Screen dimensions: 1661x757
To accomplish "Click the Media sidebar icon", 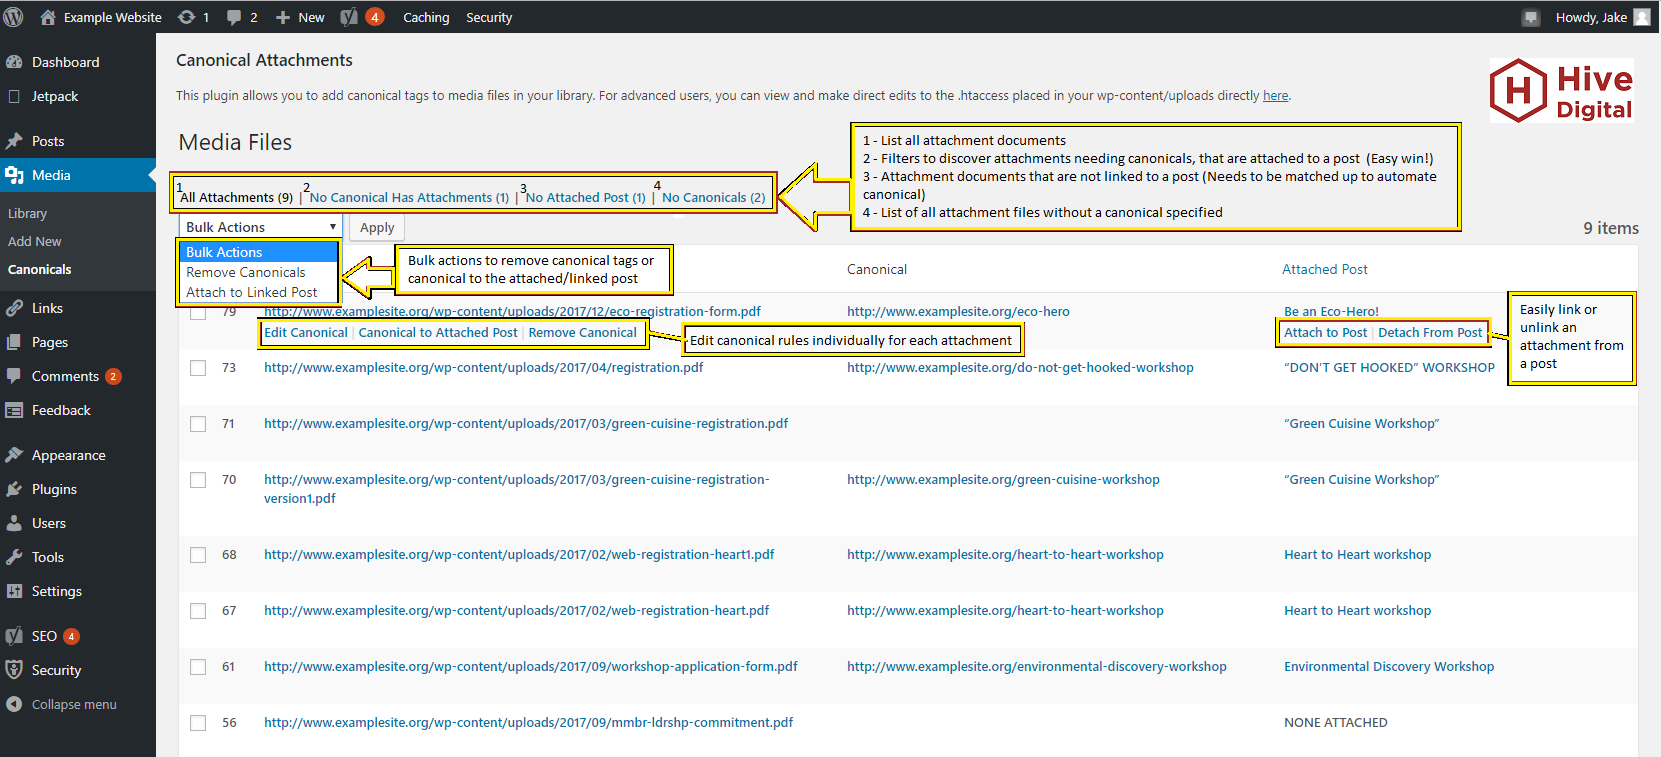I will tap(14, 175).
